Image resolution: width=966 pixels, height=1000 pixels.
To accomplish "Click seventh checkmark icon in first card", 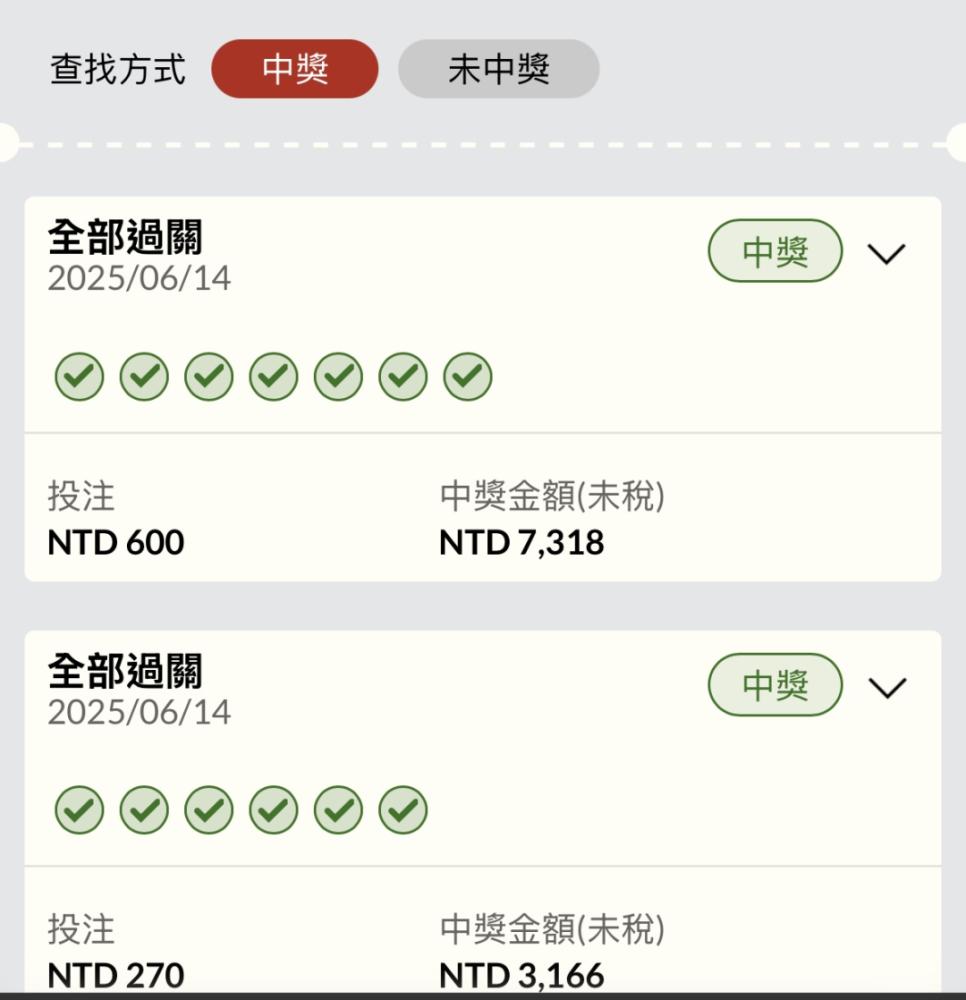I will [x=467, y=376].
